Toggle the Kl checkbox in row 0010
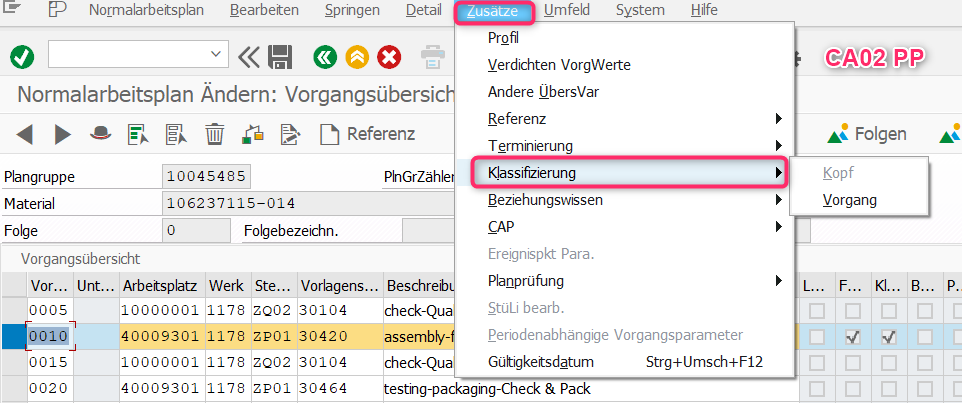 tap(886, 337)
